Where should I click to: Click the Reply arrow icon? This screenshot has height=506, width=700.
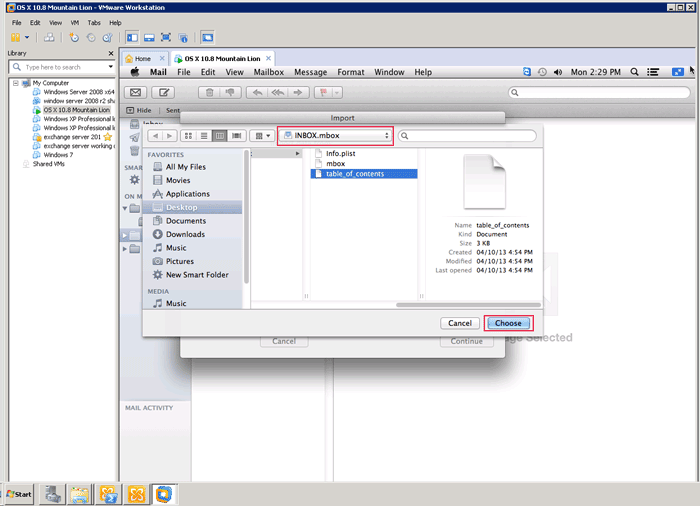click(257, 92)
